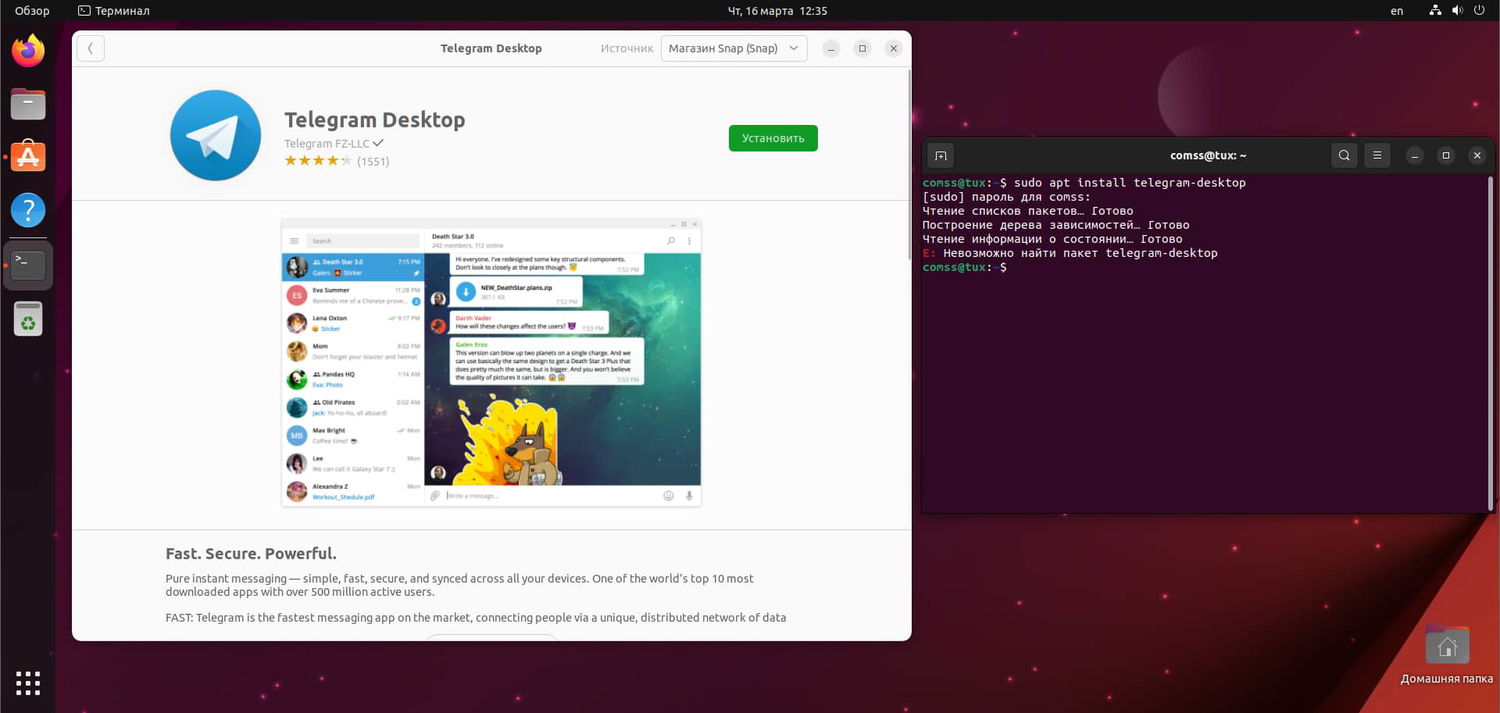Click the Fast. Secure. Powerful. heading

coord(251,553)
